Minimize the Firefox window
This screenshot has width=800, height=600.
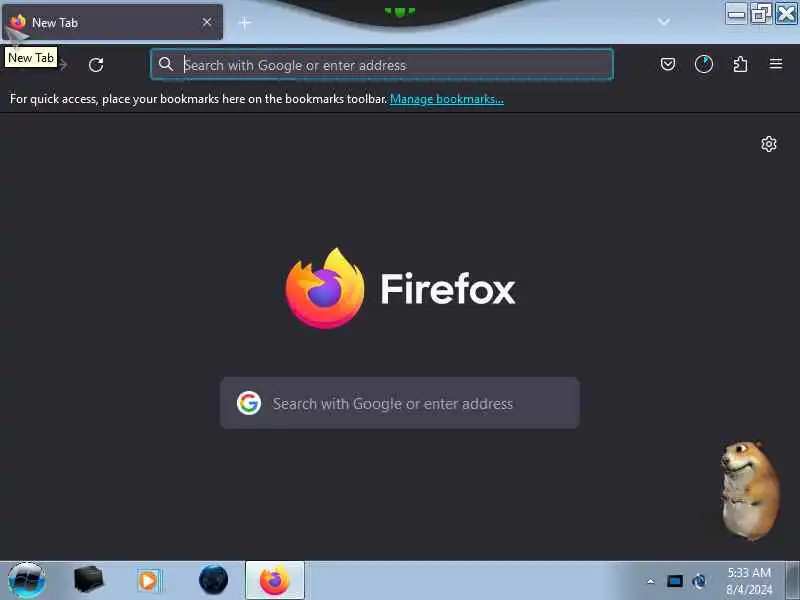pyautogui.click(x=737, y=14)
